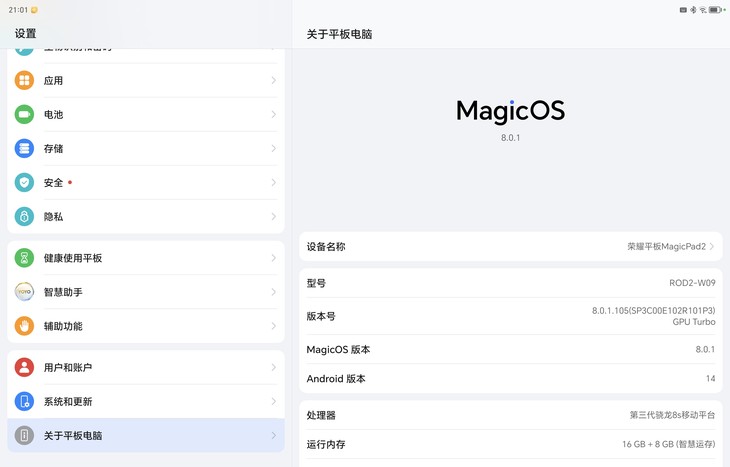
Task: Tap the orange 应用 apps icon
Action: click(x=24, y=81)
